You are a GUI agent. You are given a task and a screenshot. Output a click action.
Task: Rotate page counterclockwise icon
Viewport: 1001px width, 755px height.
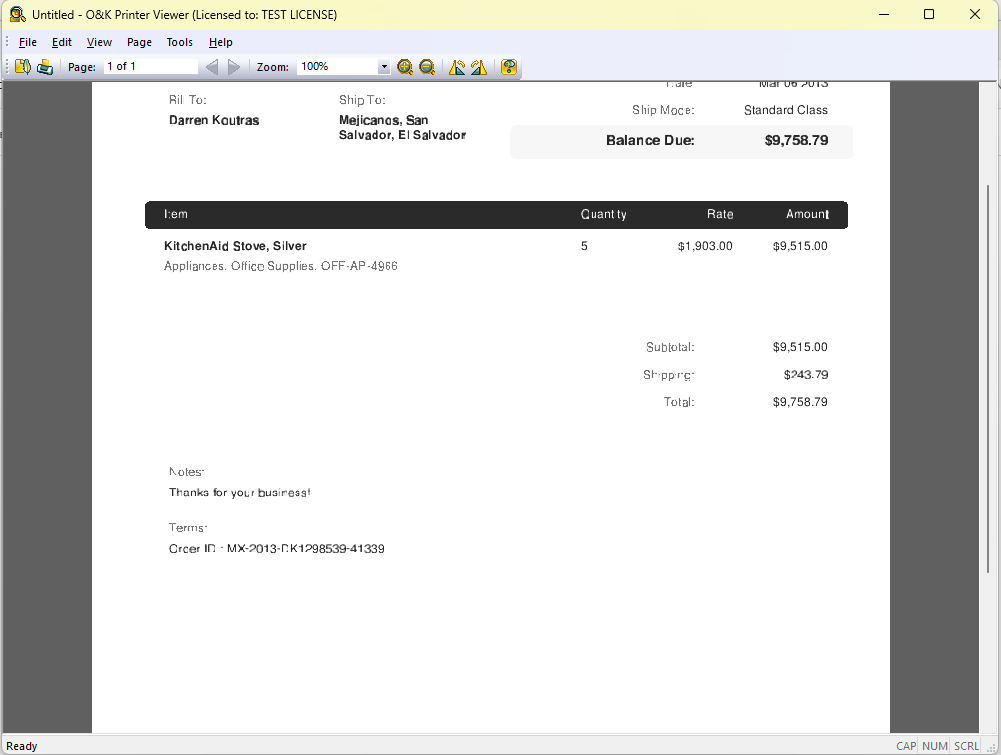point(457,67)
